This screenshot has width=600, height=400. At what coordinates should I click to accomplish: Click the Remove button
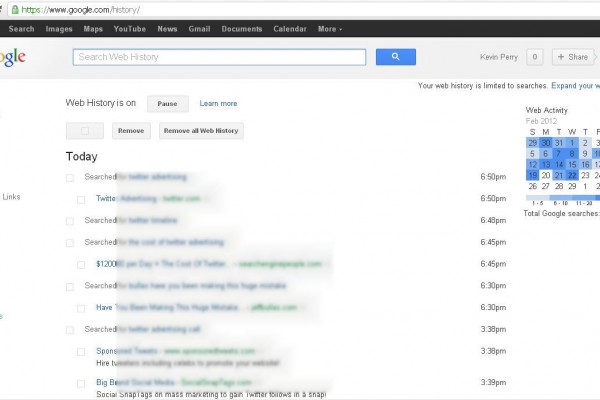pos(131,131)
